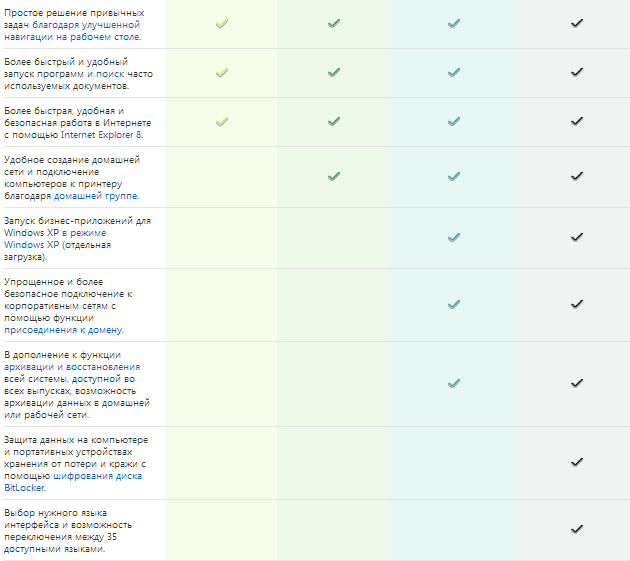The width and height of the screenshot is (630, 561).
Task: Select text 'или рабочей сети.'
Action: pos(47,415)
